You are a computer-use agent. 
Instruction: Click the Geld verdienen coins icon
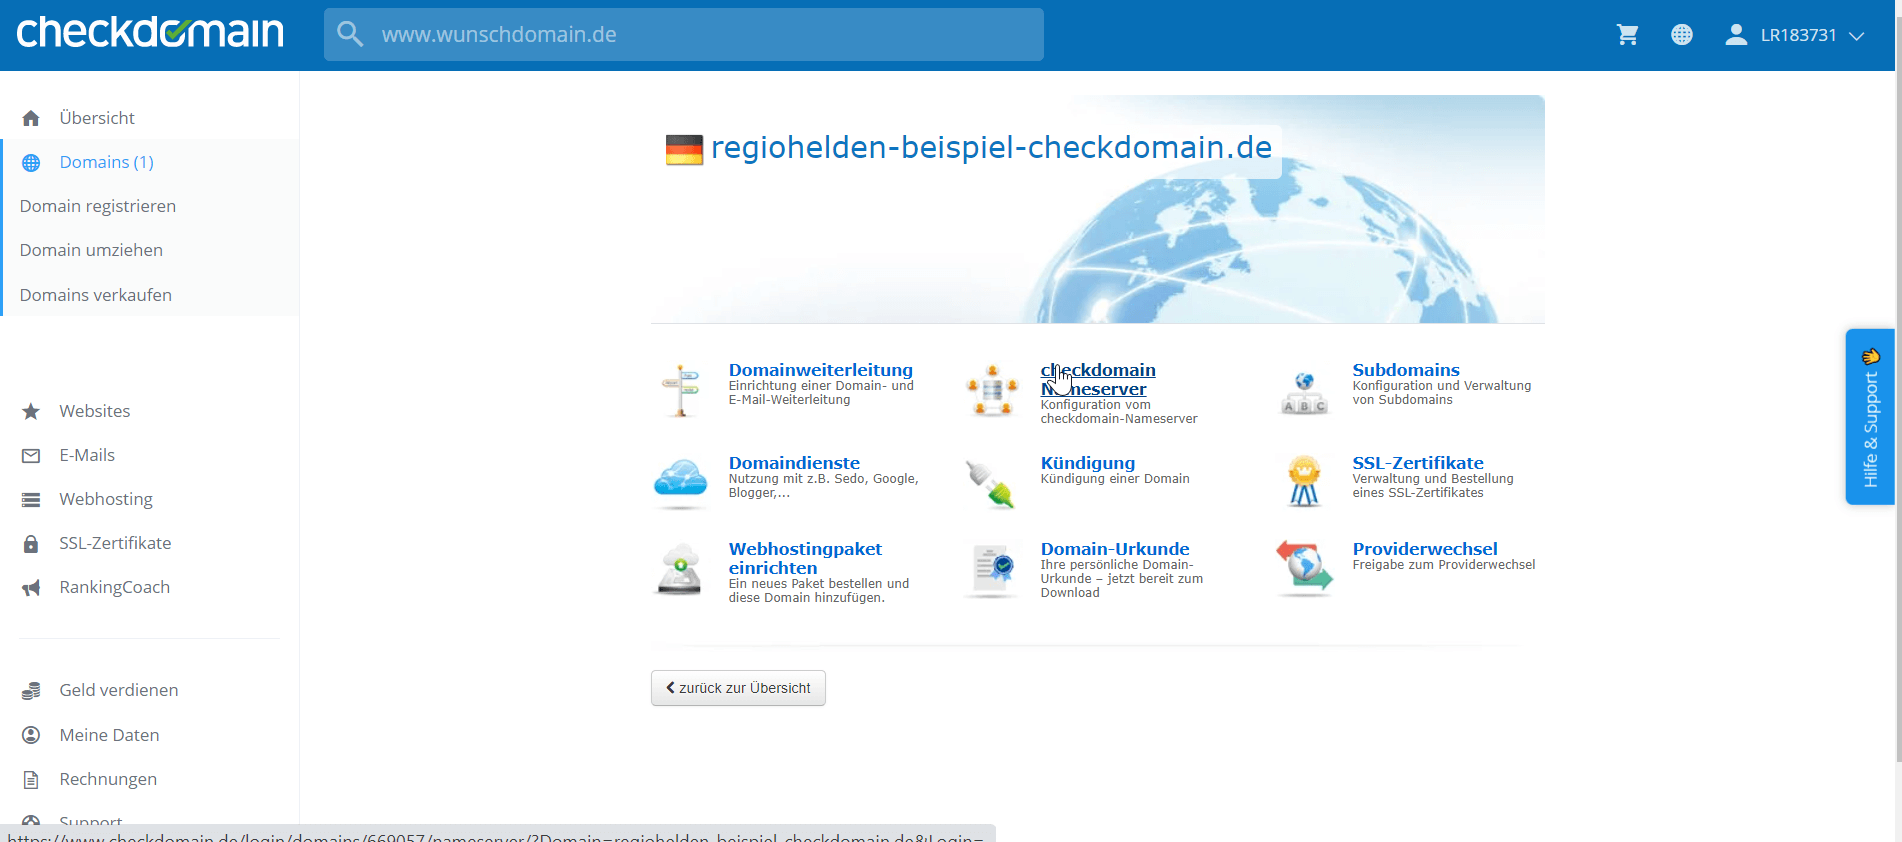[31, 690]
